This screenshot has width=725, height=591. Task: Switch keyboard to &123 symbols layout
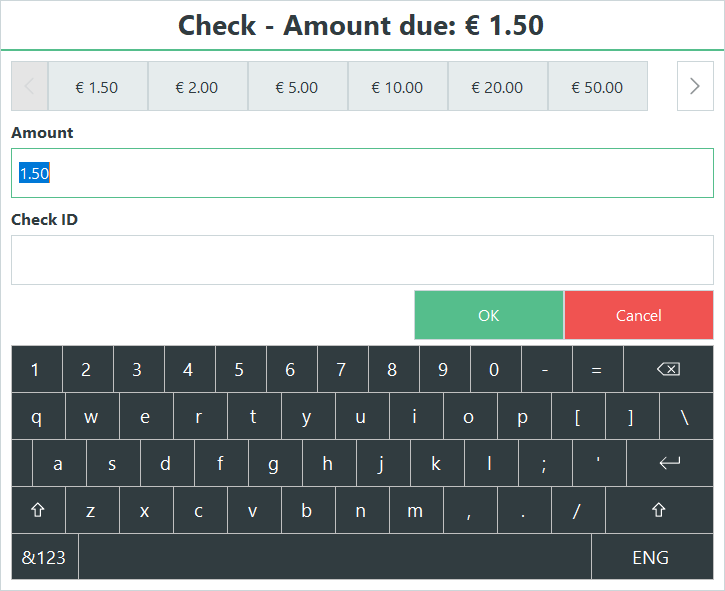tap(44, 557)
